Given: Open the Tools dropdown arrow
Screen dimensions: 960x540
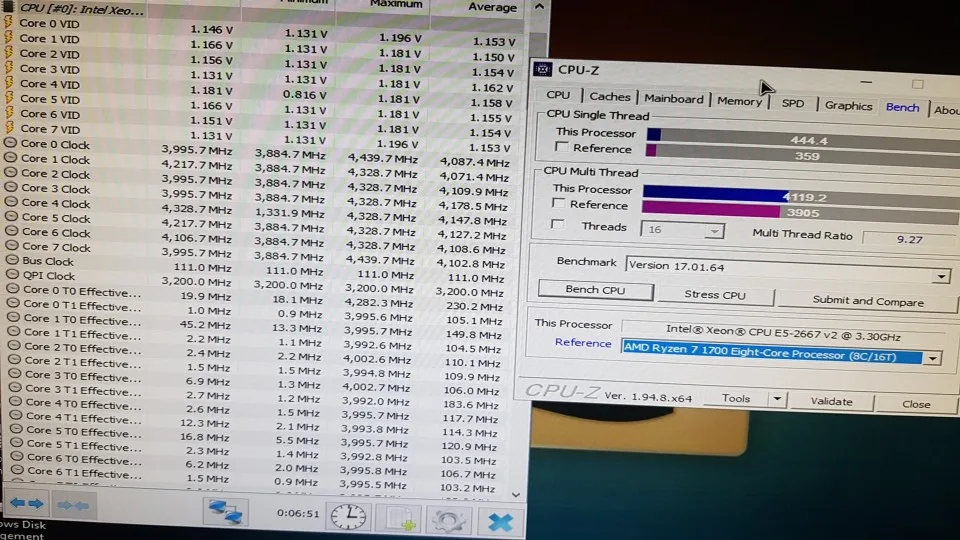Looking at the screenshot, I should coord(777,399).
